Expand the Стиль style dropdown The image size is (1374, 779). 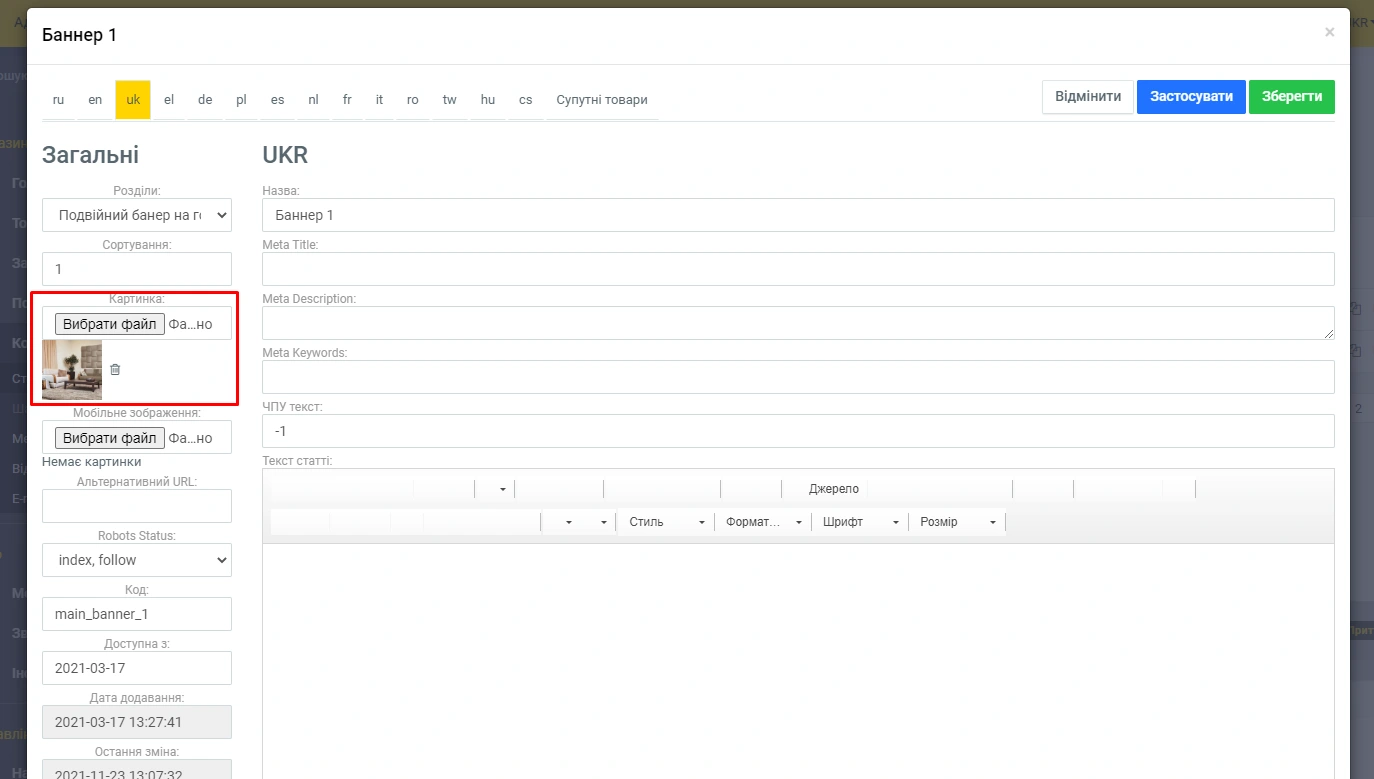665,522
